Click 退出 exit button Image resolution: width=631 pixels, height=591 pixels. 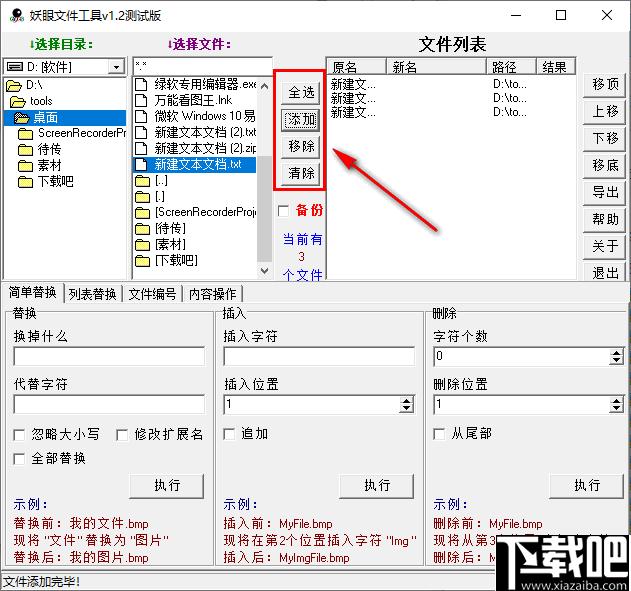click(604, 272)
